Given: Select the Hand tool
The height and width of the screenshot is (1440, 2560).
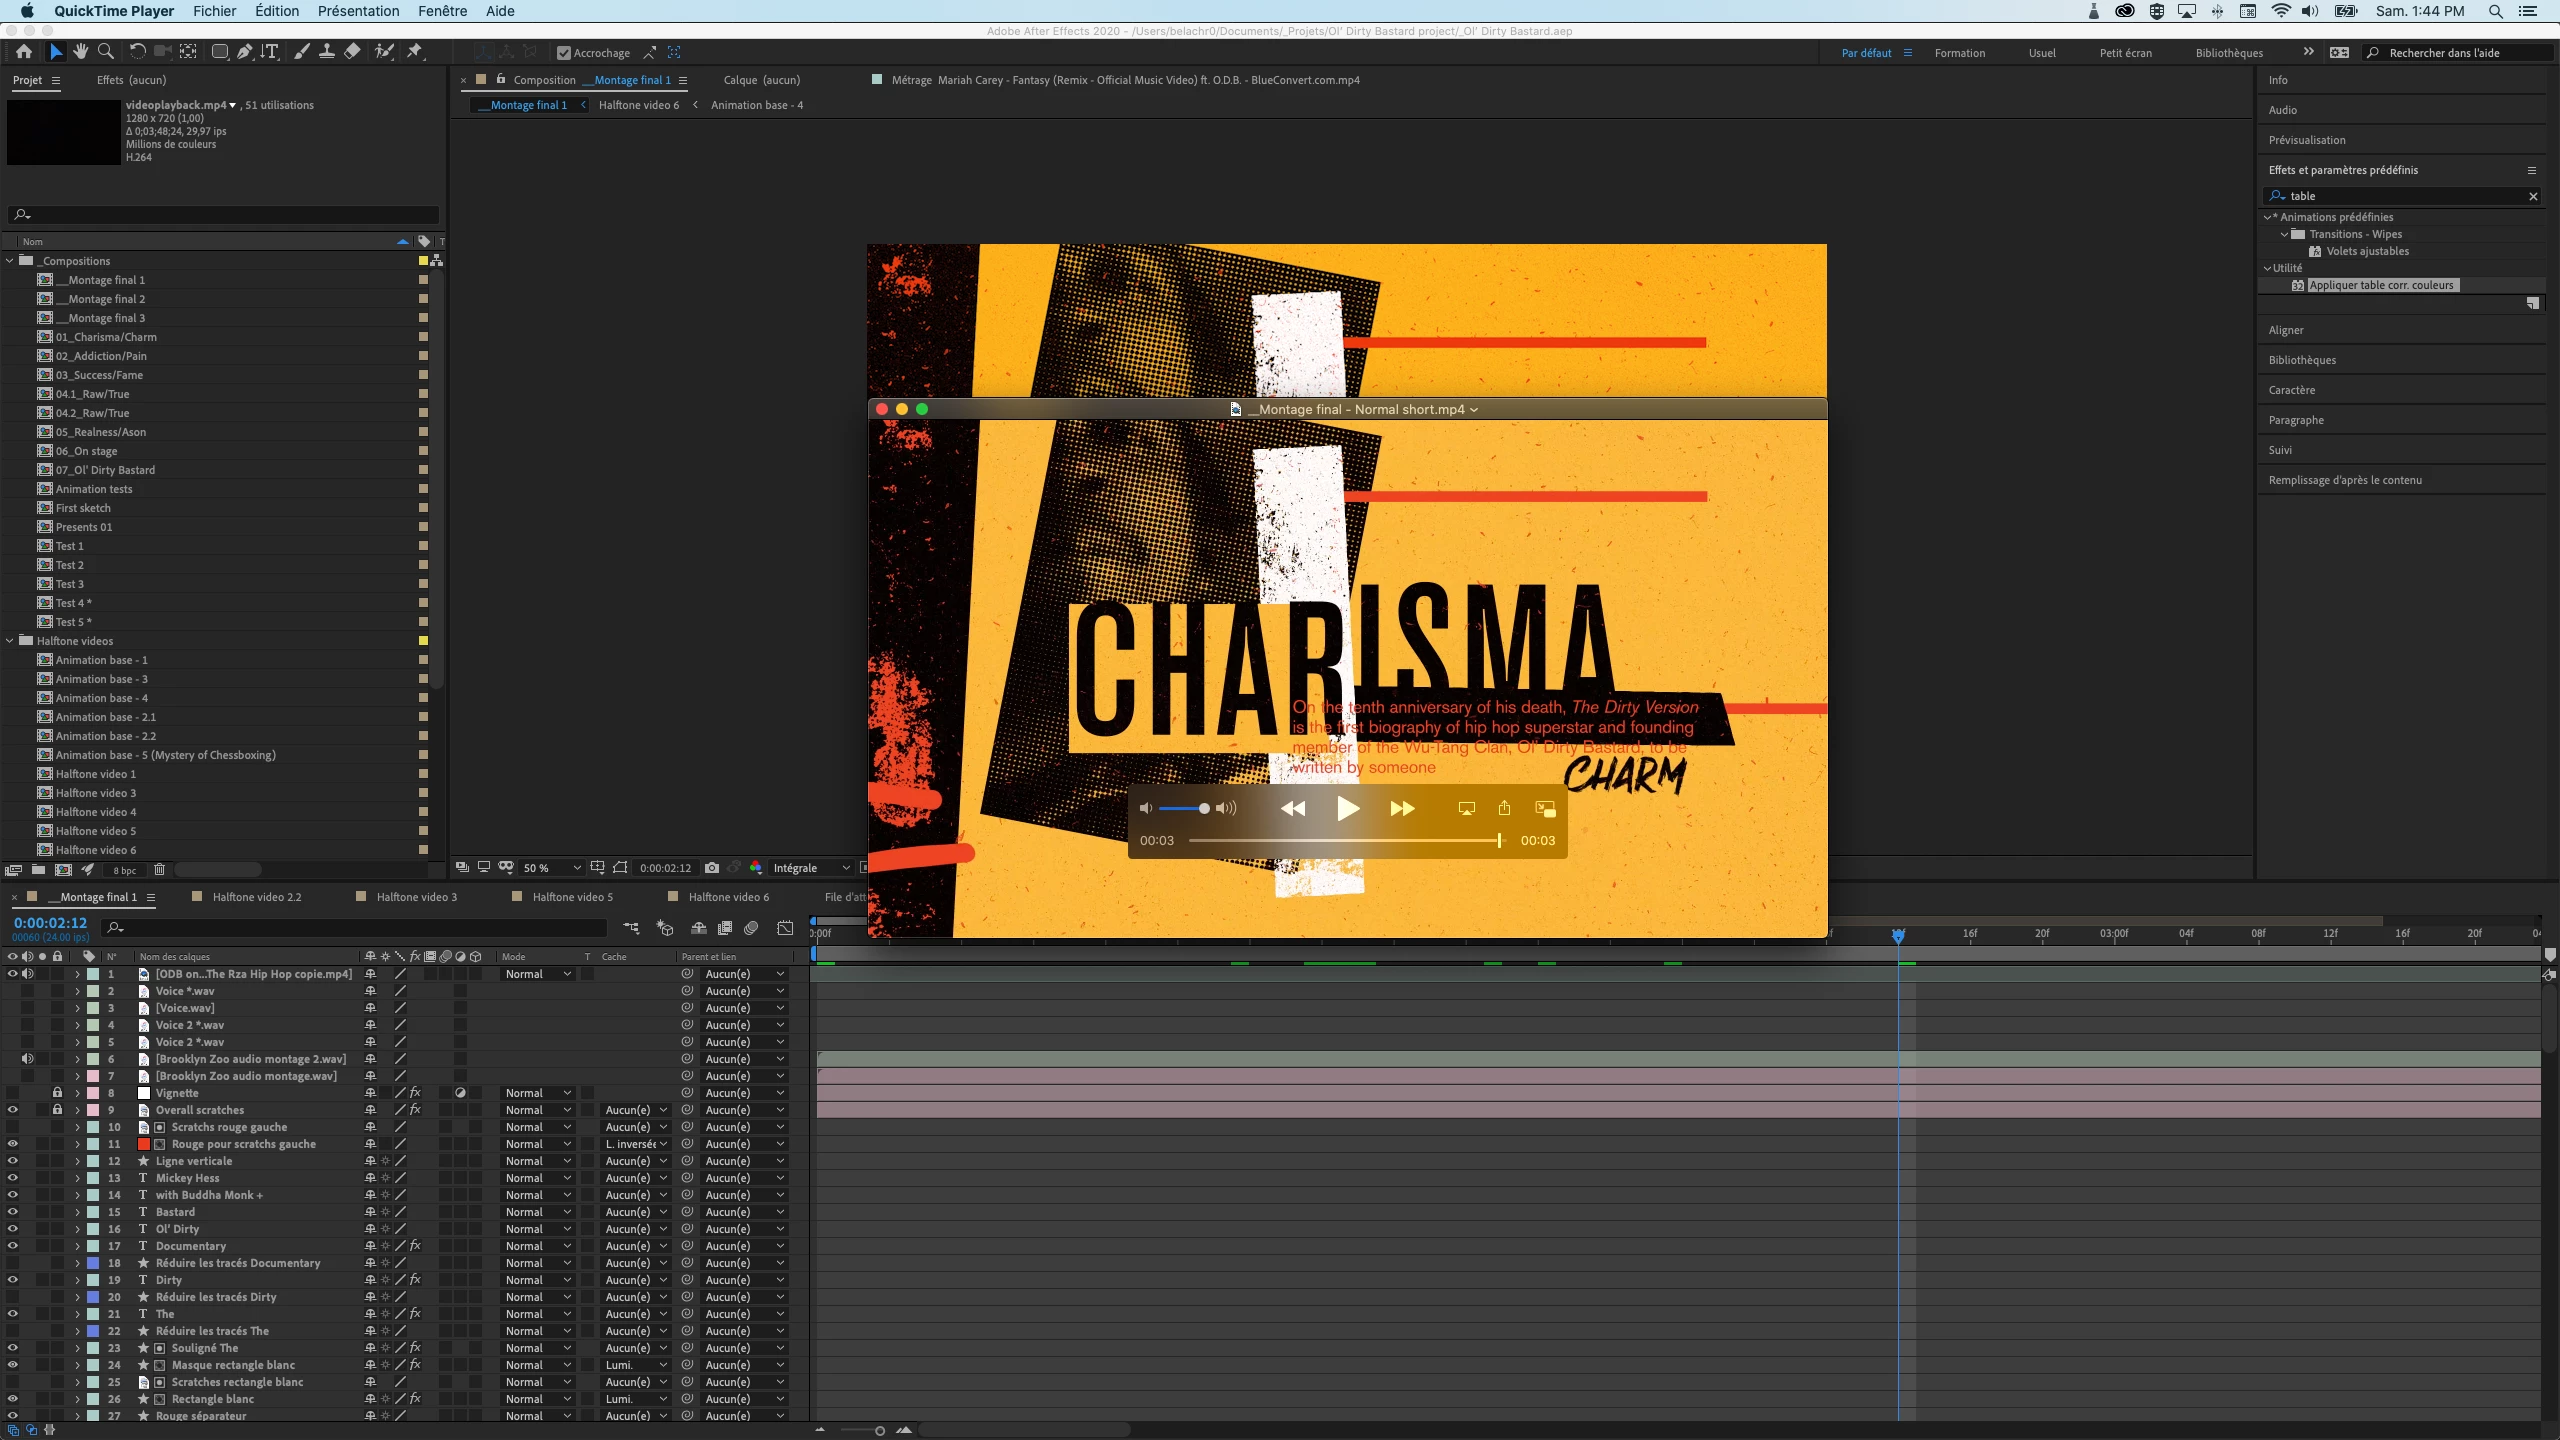Looking at the screenshot, I should coord(80,52).
